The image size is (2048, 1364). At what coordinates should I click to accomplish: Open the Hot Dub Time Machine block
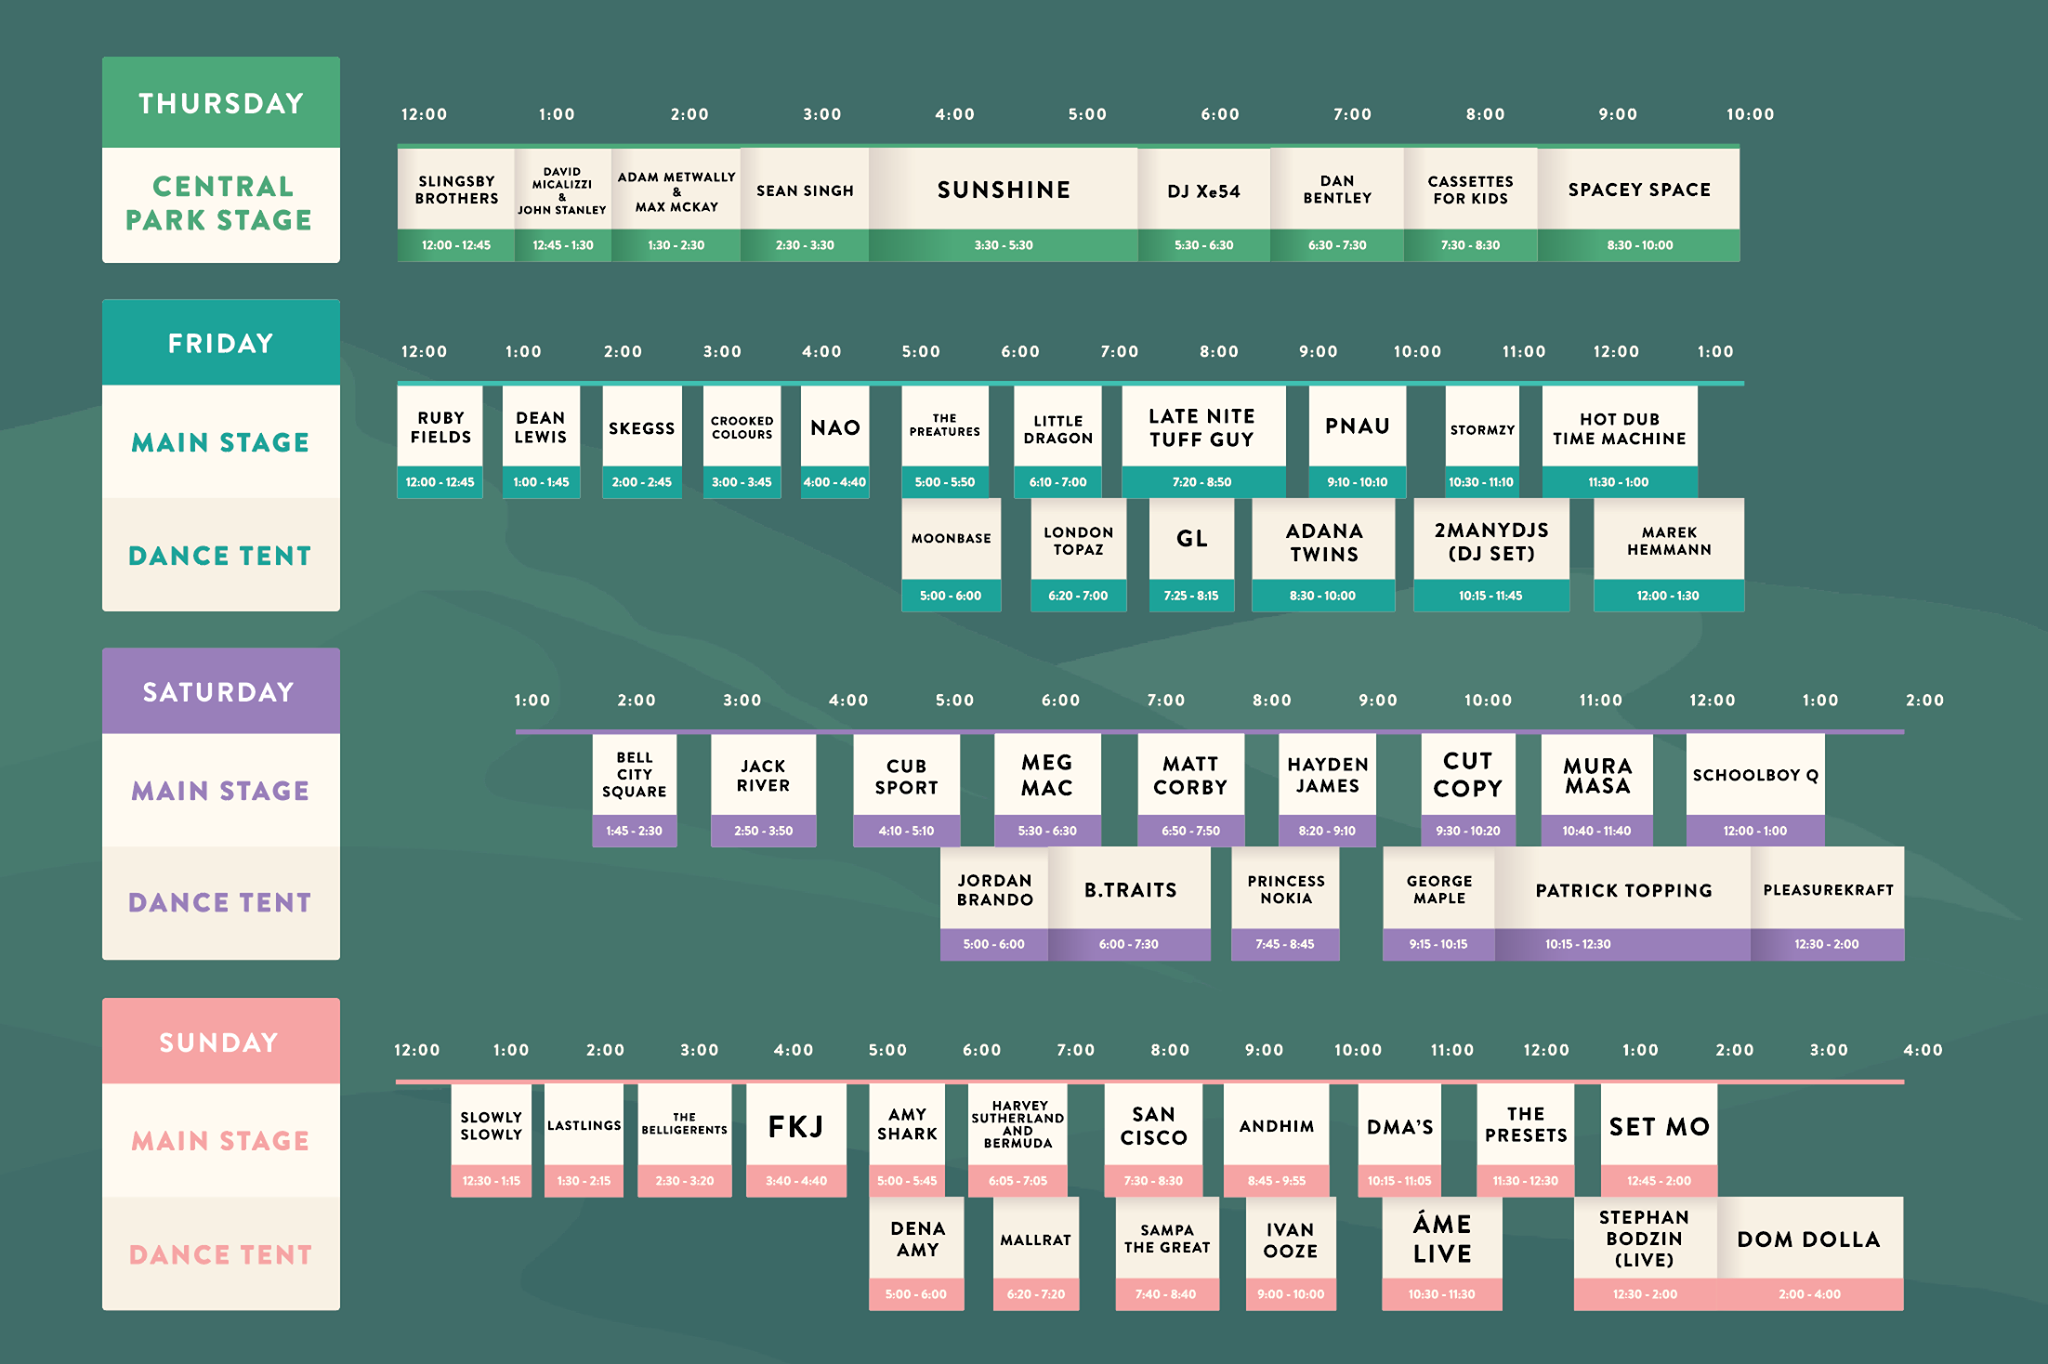(1619, 441)
